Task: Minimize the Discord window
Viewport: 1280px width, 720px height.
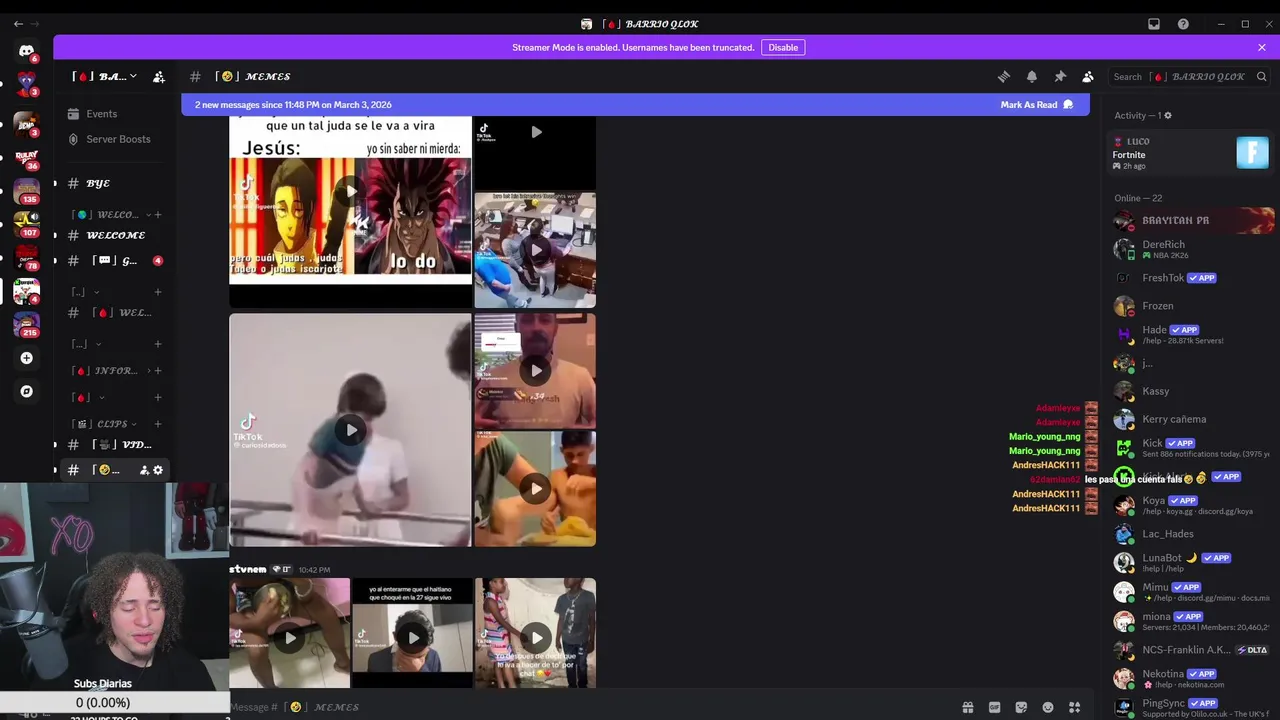Action: [1221, 24]
